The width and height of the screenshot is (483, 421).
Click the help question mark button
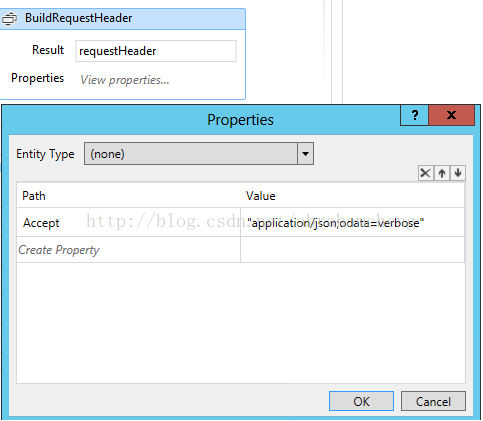click(414, 115)
